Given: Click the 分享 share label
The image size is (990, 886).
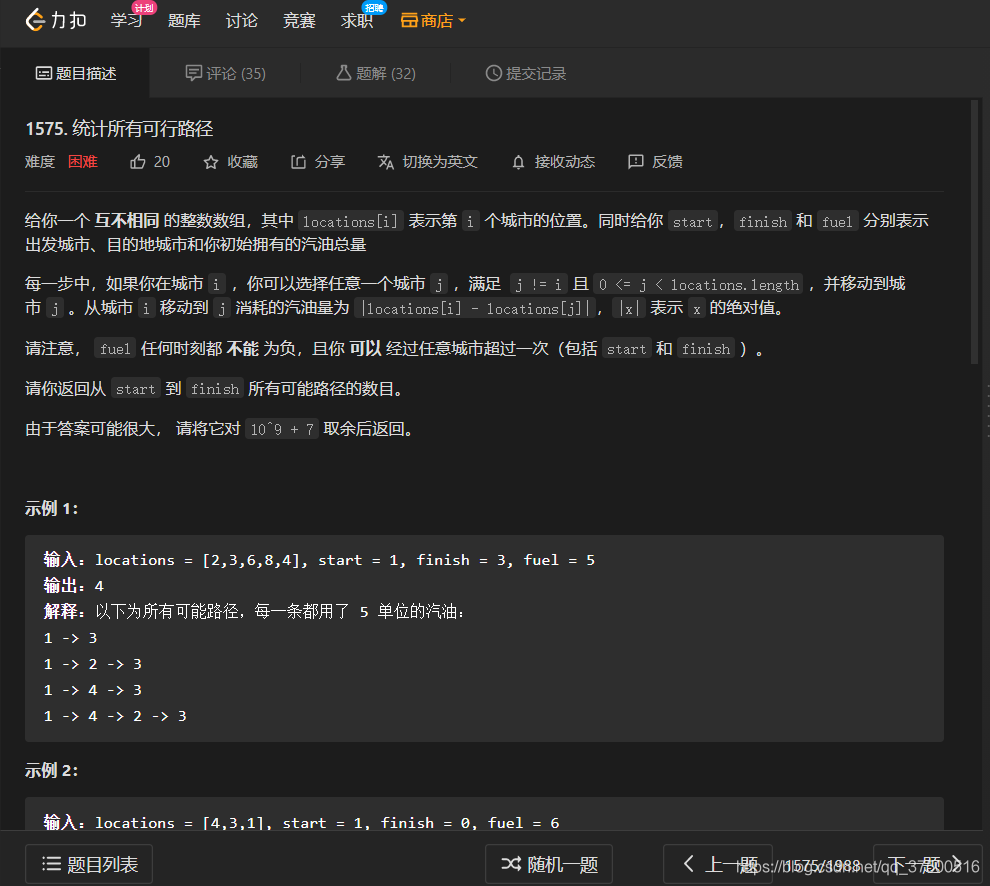Looking at the screenshot, I should 330,162.
